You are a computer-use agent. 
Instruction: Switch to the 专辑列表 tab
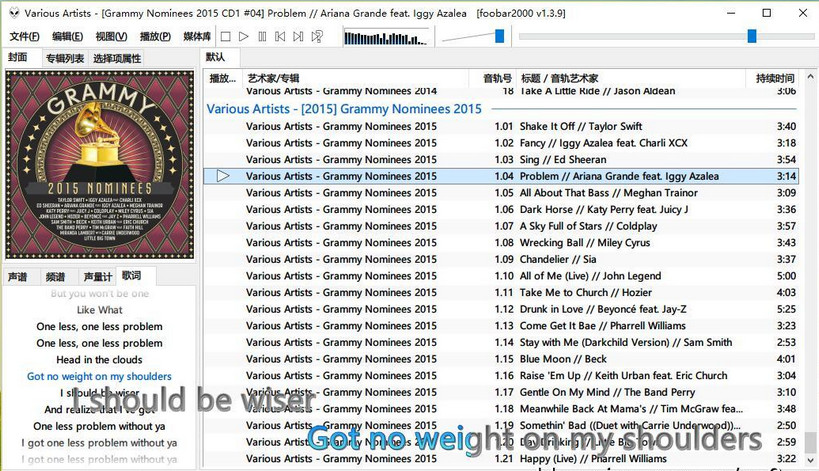65,58
